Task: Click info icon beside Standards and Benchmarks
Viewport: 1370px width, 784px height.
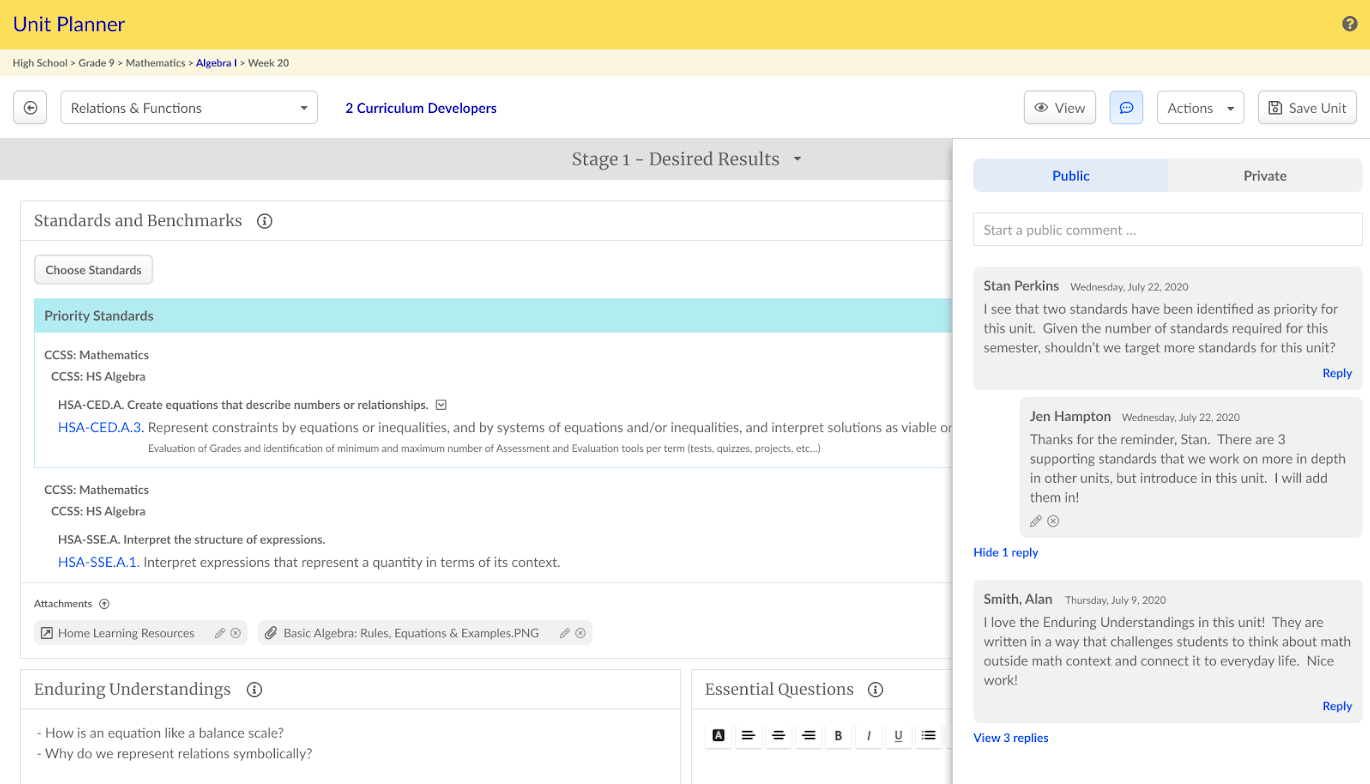Action: (265, 221)
